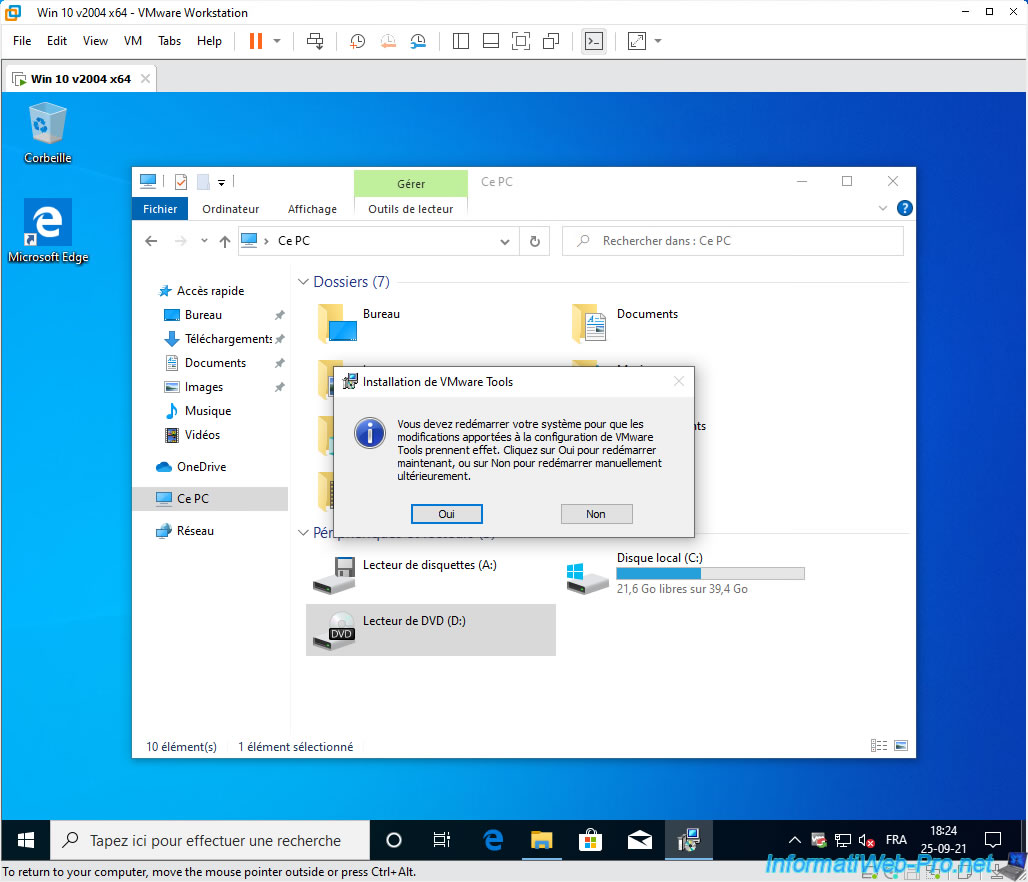Open the VMware View menu
This screenshot has width=1028, height=882.
[x=95, y=41]
